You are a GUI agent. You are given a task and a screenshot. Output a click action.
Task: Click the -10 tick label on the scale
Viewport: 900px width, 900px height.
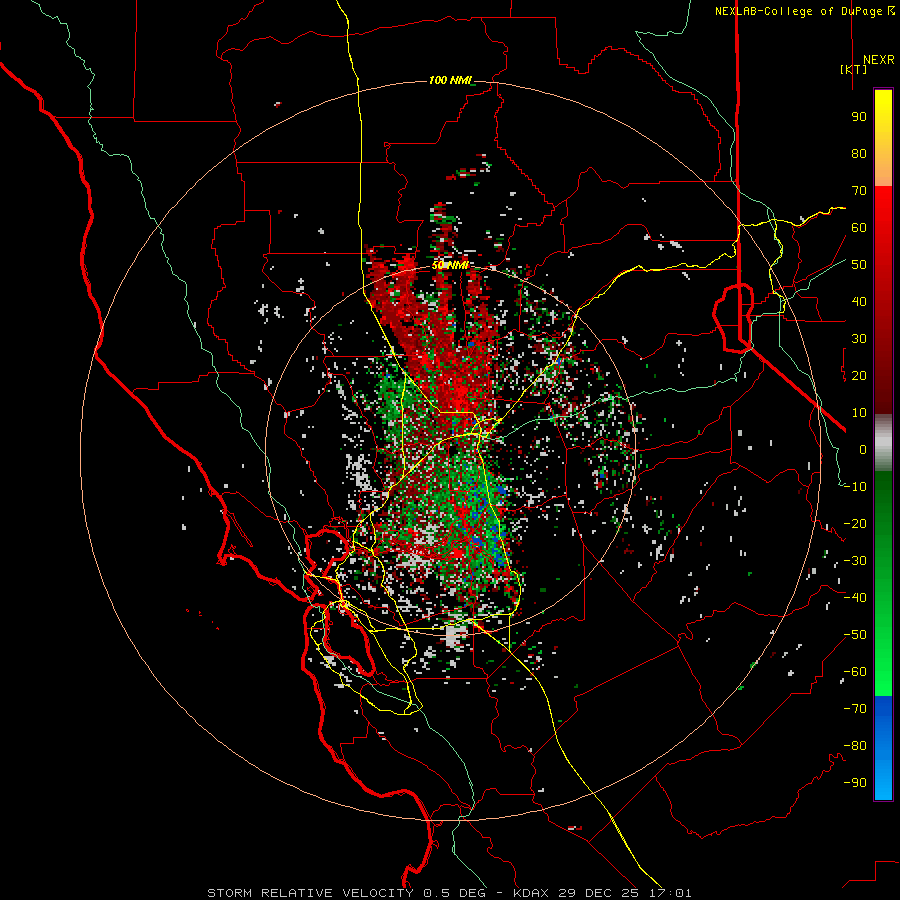click(x=855, y=487)
